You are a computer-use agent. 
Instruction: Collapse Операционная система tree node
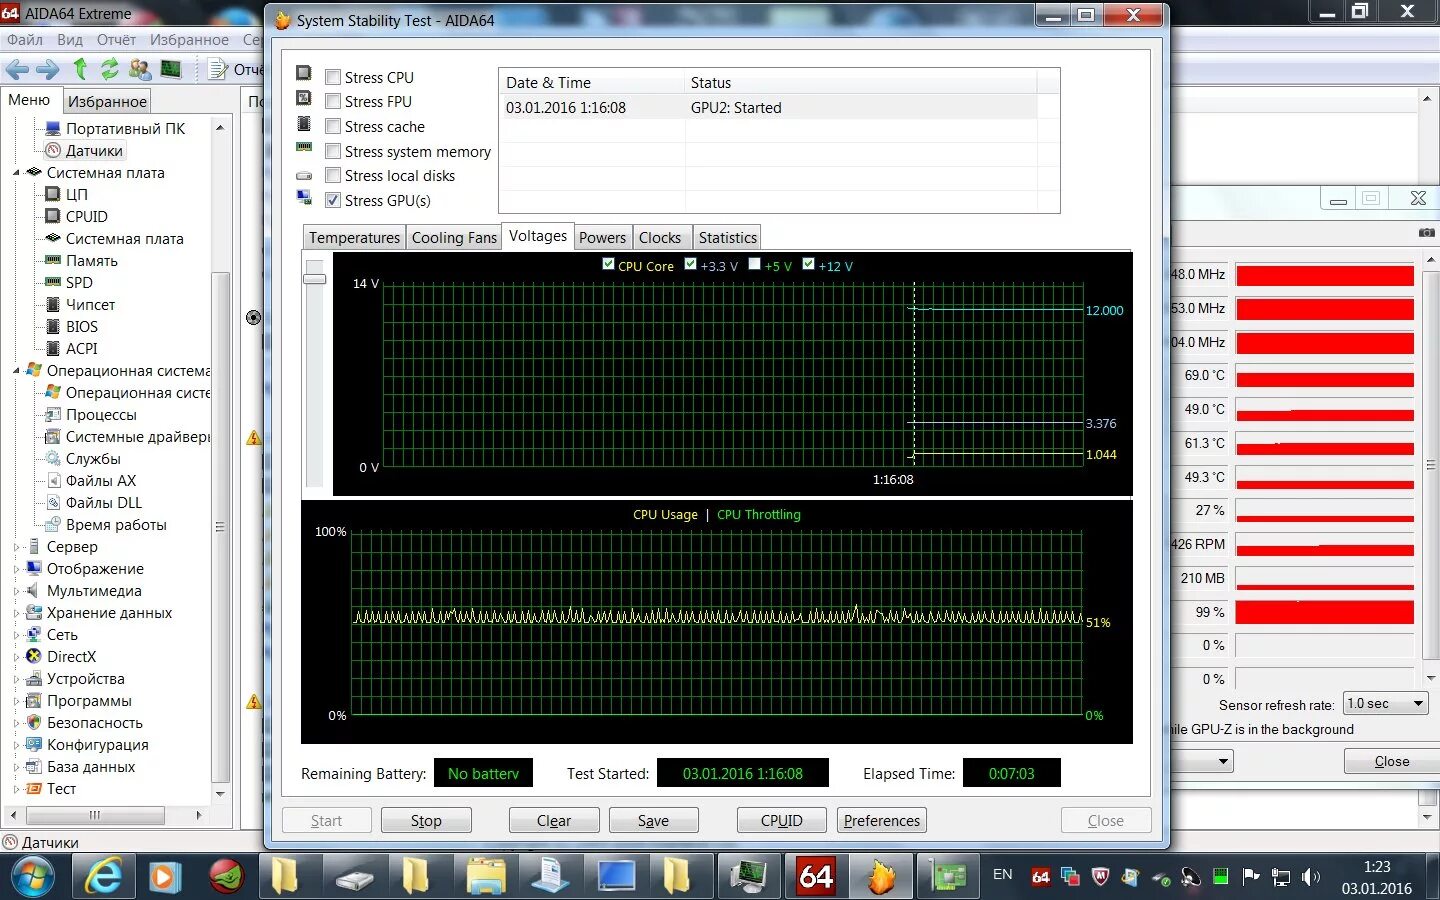point(16,371)
